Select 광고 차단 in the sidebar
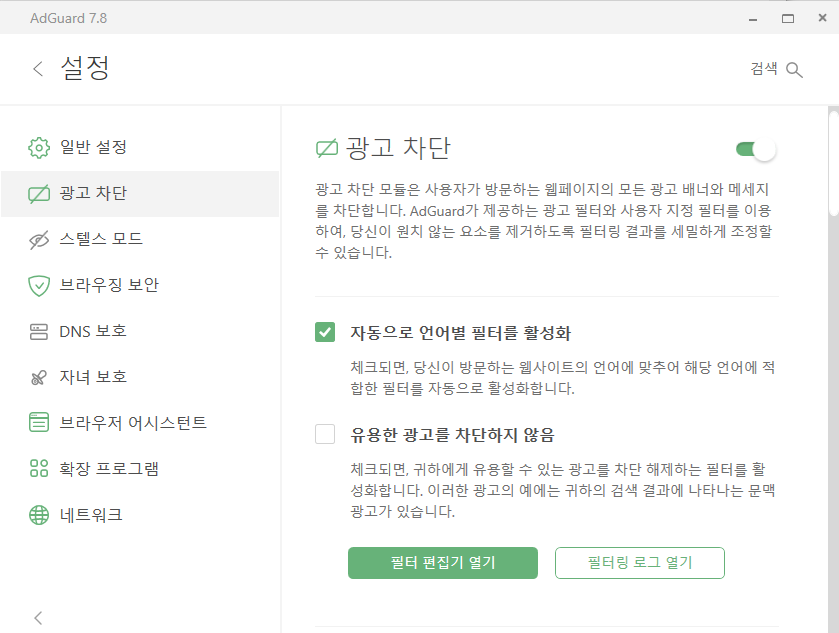 [x=140, y=194]
